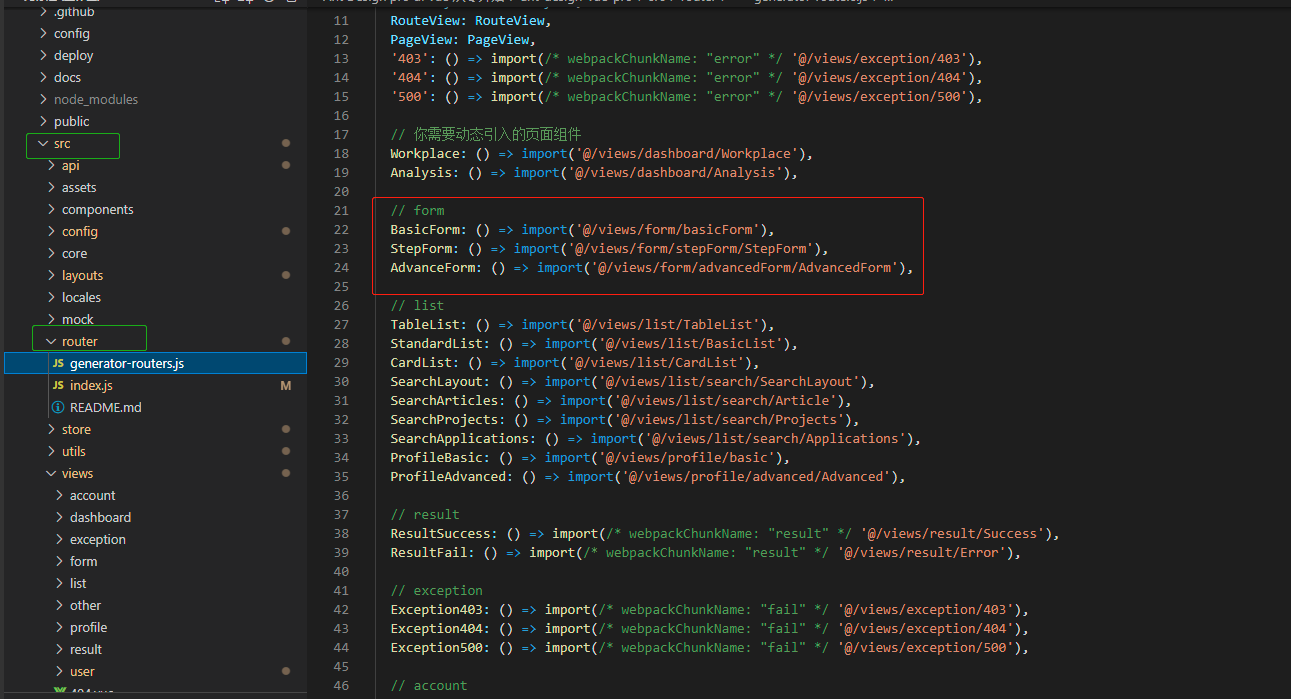Select the utils folder label
The image size is (1291, 699).
[74, 451]
